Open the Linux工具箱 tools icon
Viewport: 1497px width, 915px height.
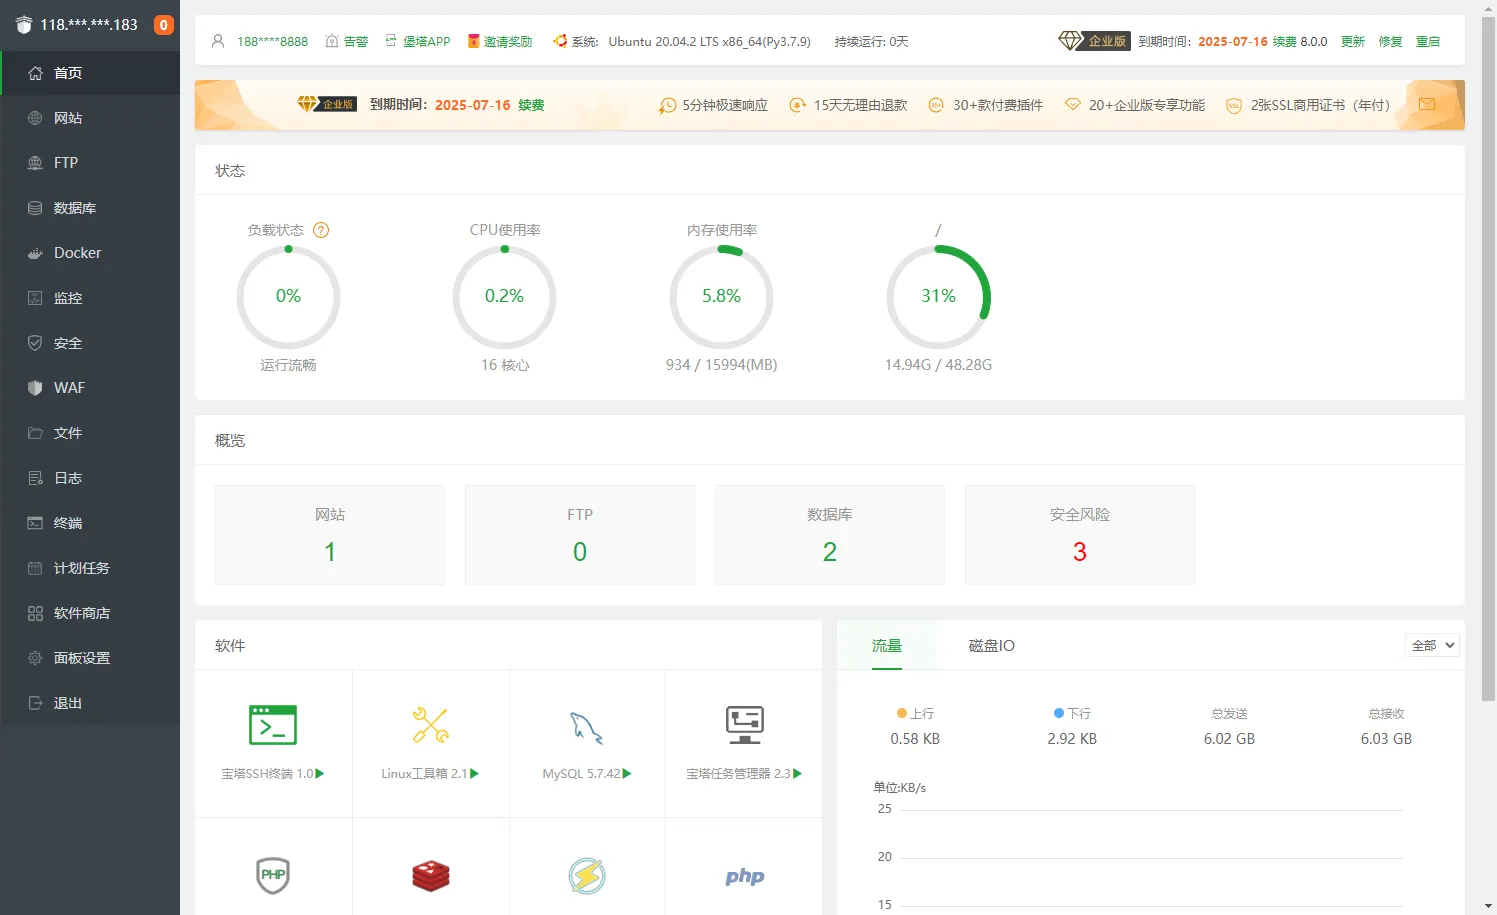point(430,725)
